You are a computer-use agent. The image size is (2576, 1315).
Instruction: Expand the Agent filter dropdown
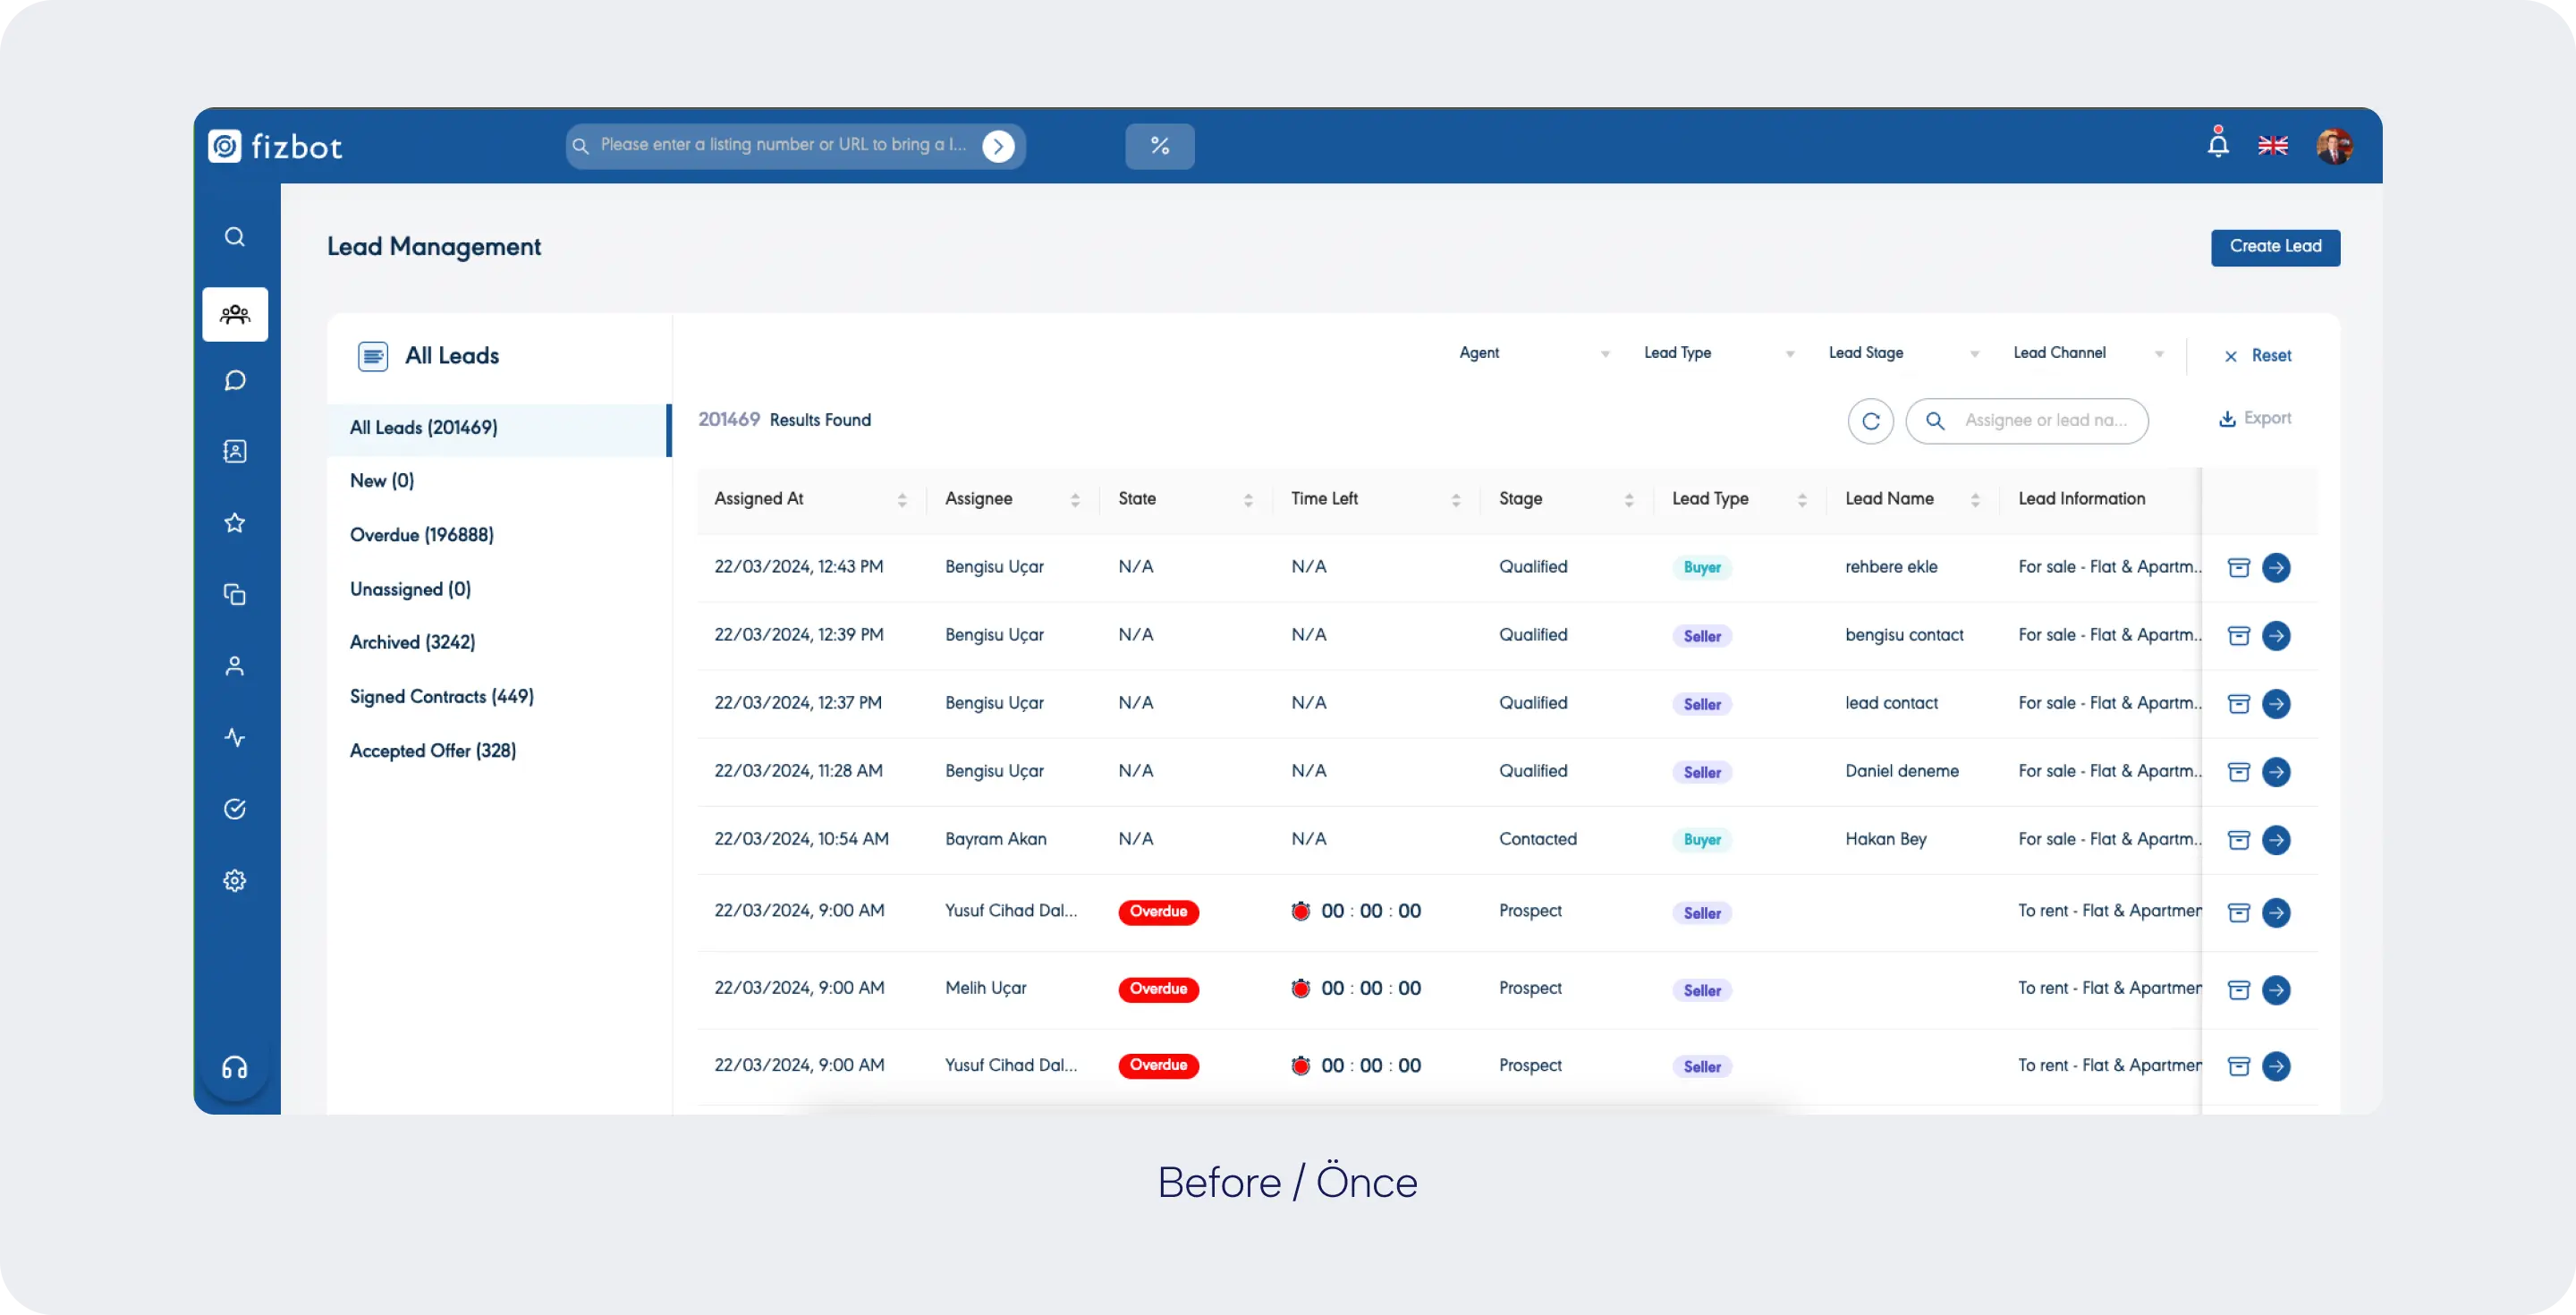pyautogui.click(x=1533, y=354)
